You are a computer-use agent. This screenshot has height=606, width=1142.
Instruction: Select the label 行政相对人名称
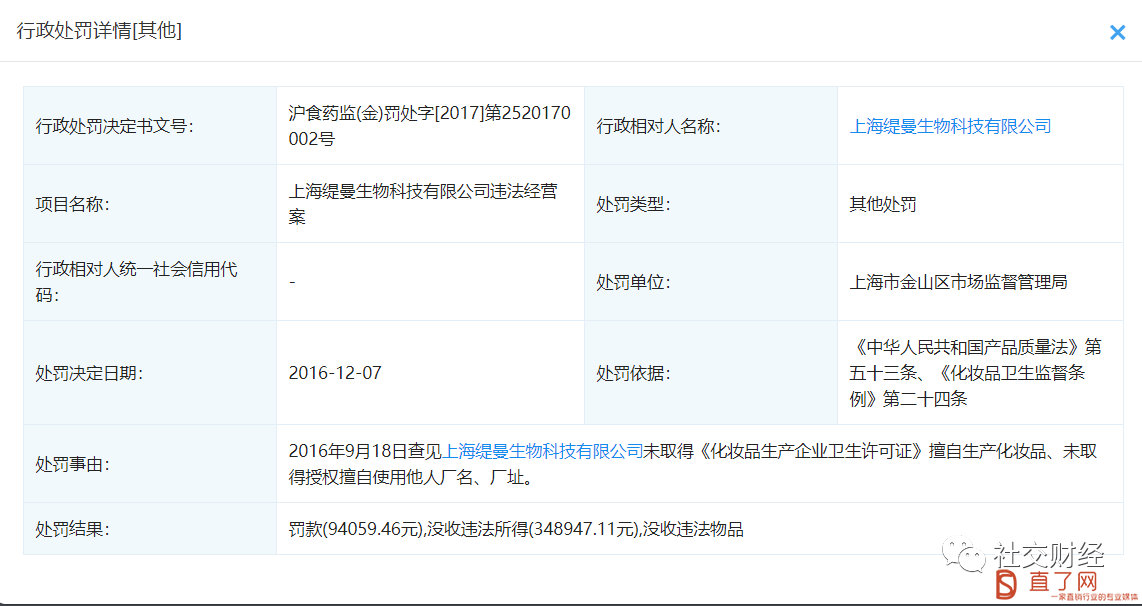click(658, 127)
